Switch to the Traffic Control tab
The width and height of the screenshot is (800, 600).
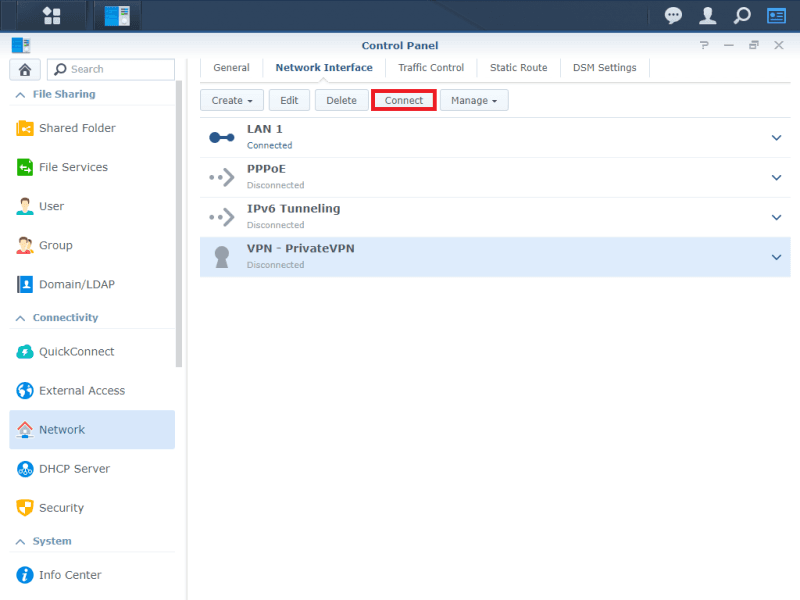pos(431,68)
